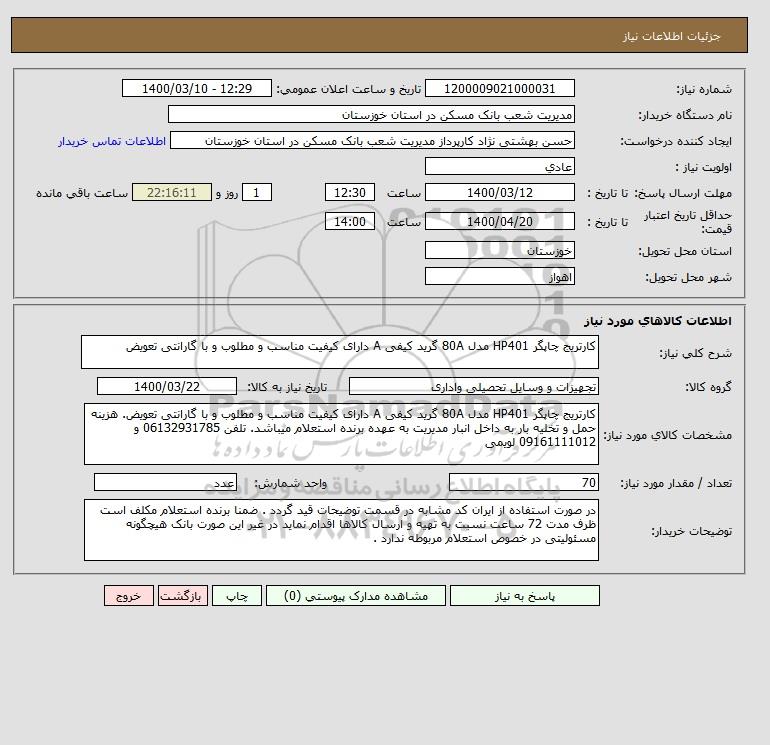Click the حداقل تاریخ اعتبار قیمت label

688,222
